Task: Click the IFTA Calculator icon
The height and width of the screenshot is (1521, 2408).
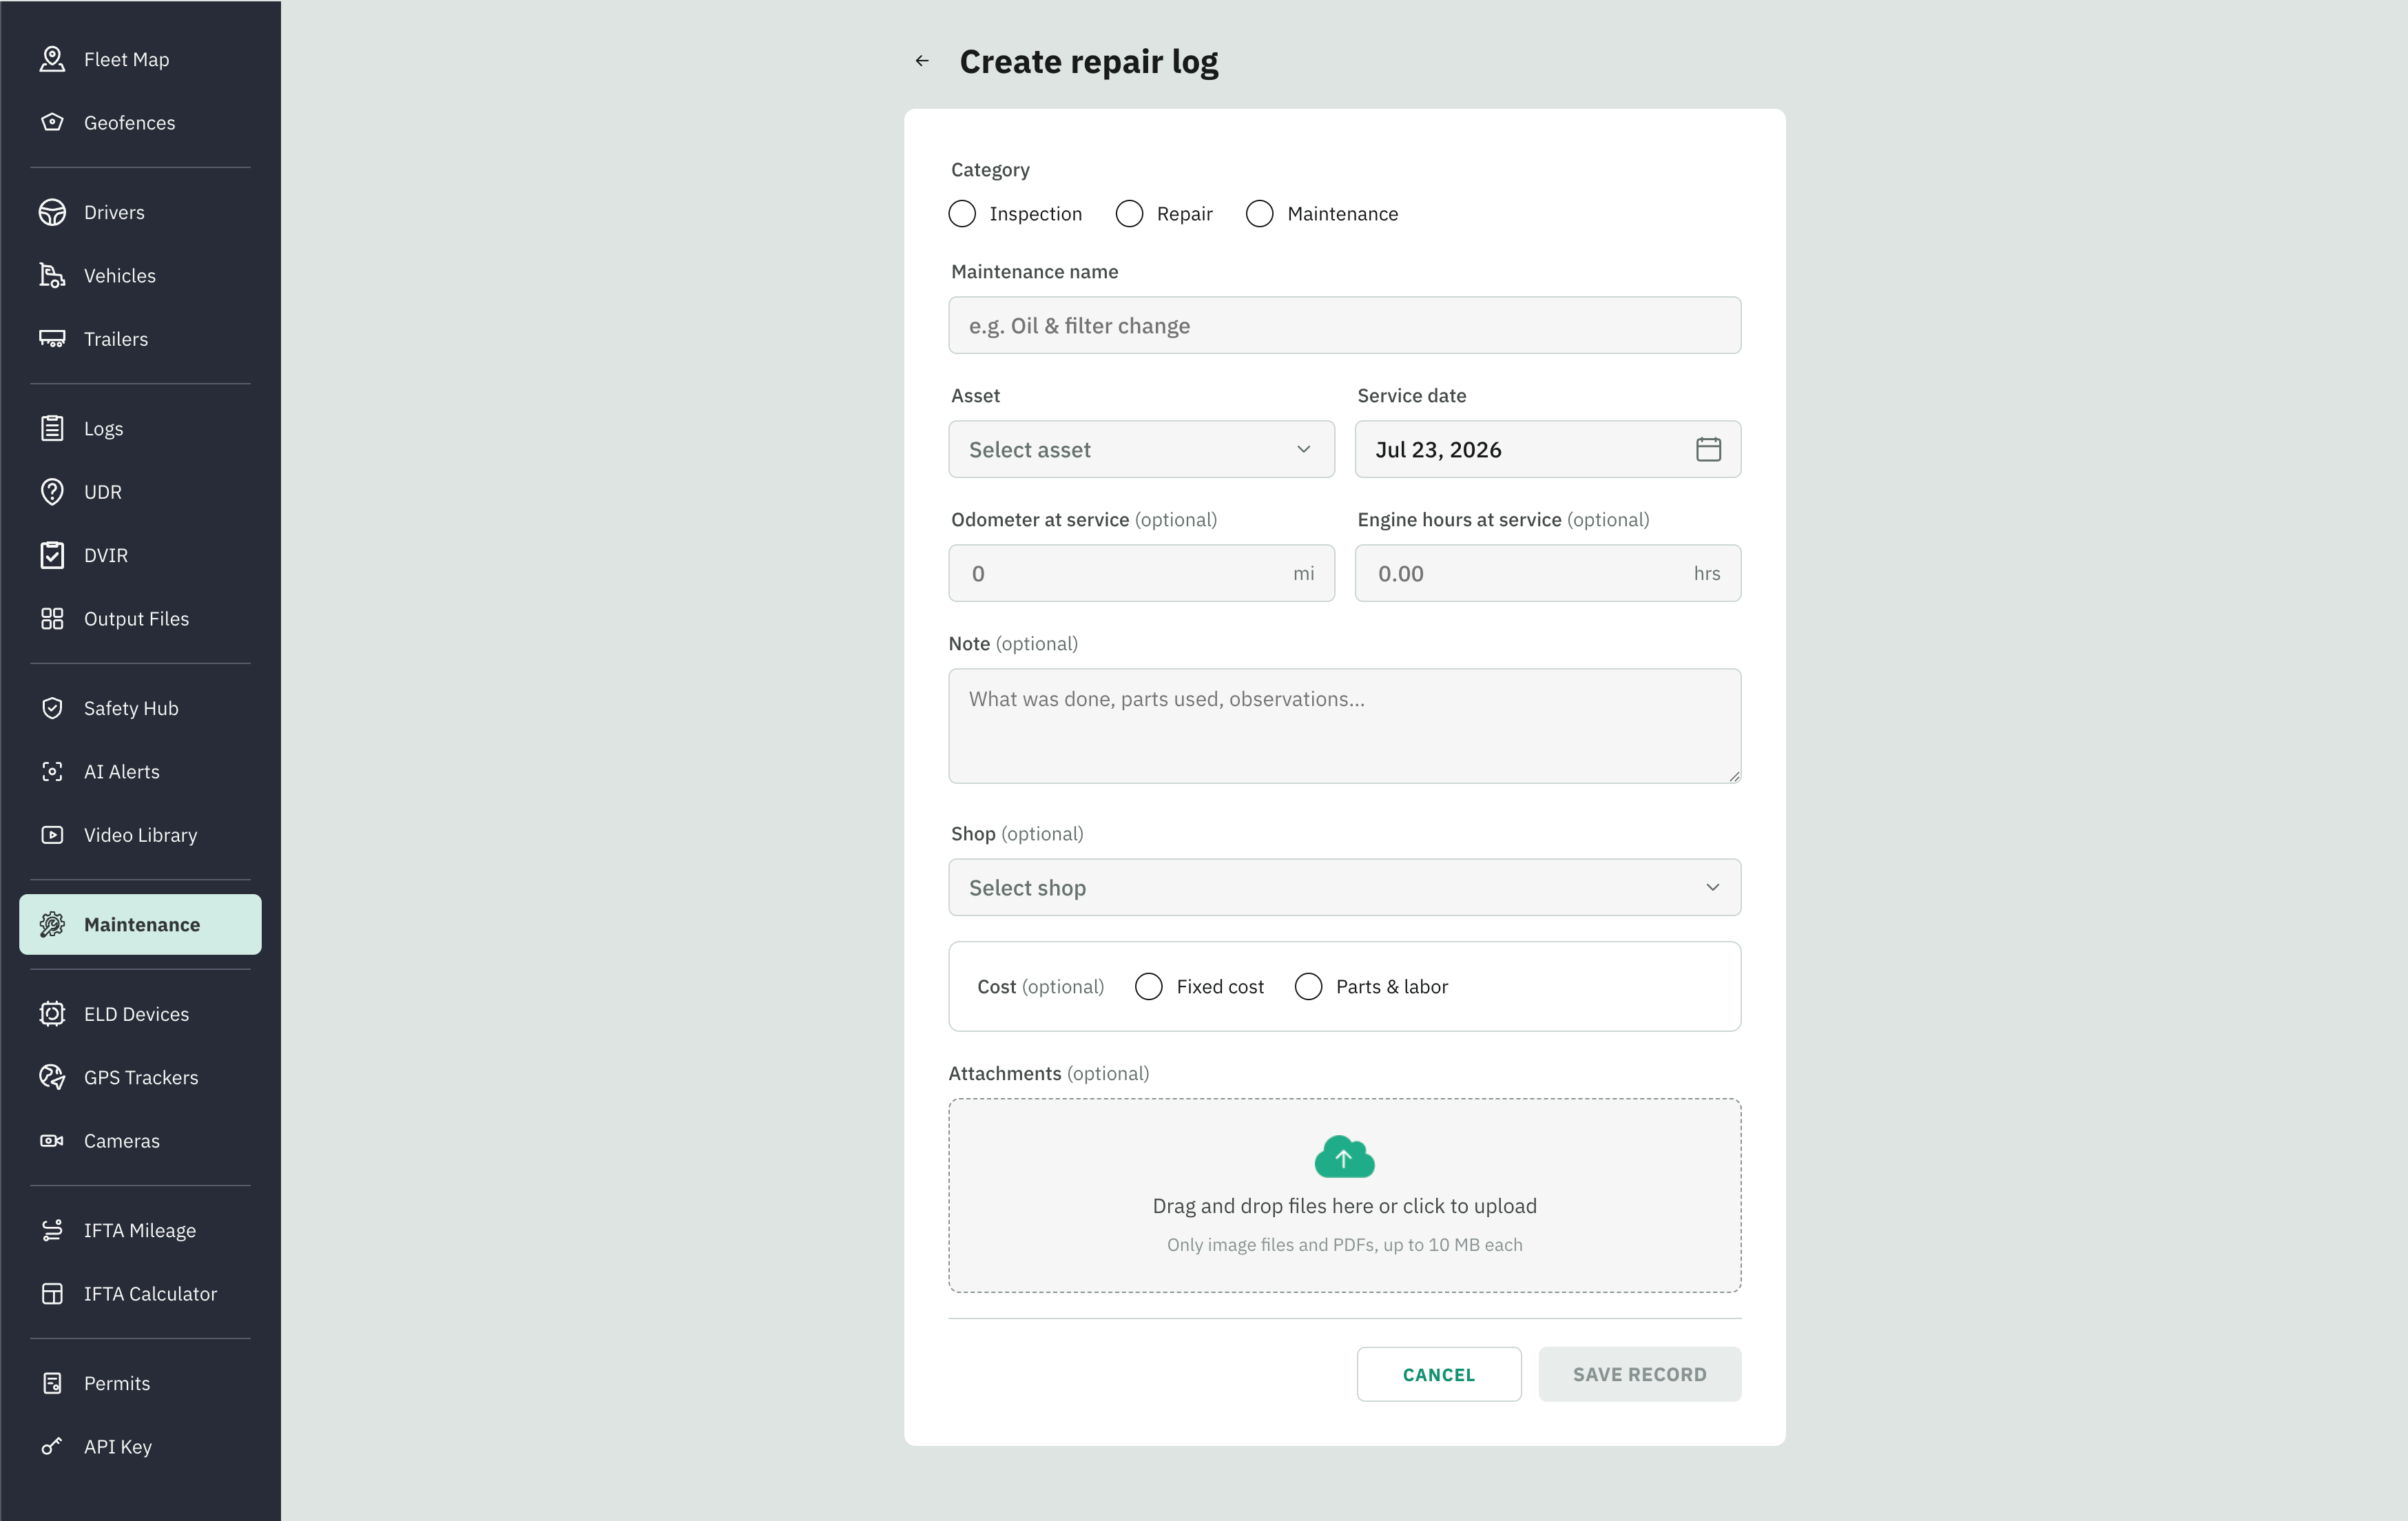Action: [52, 1294]
